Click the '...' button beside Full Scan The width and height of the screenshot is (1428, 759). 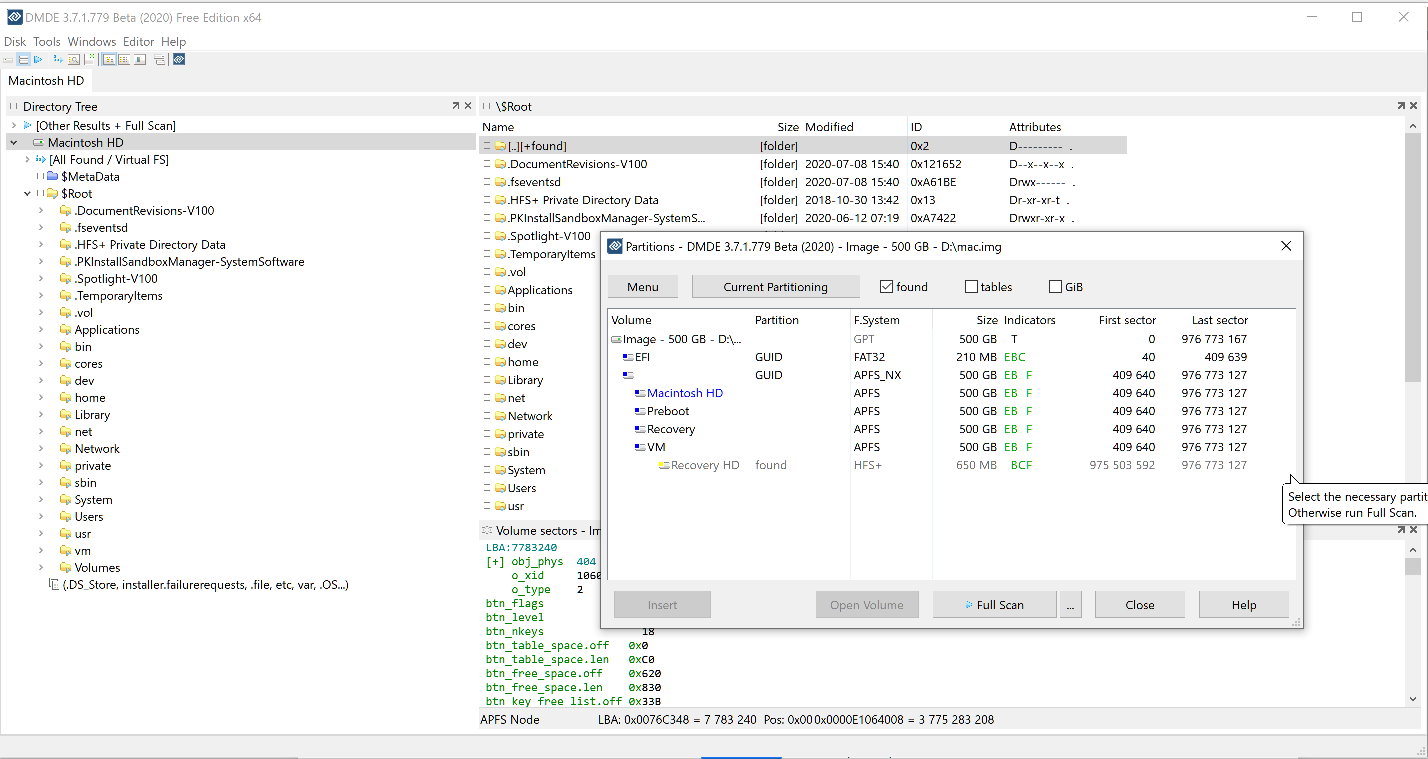[1071, 605]
